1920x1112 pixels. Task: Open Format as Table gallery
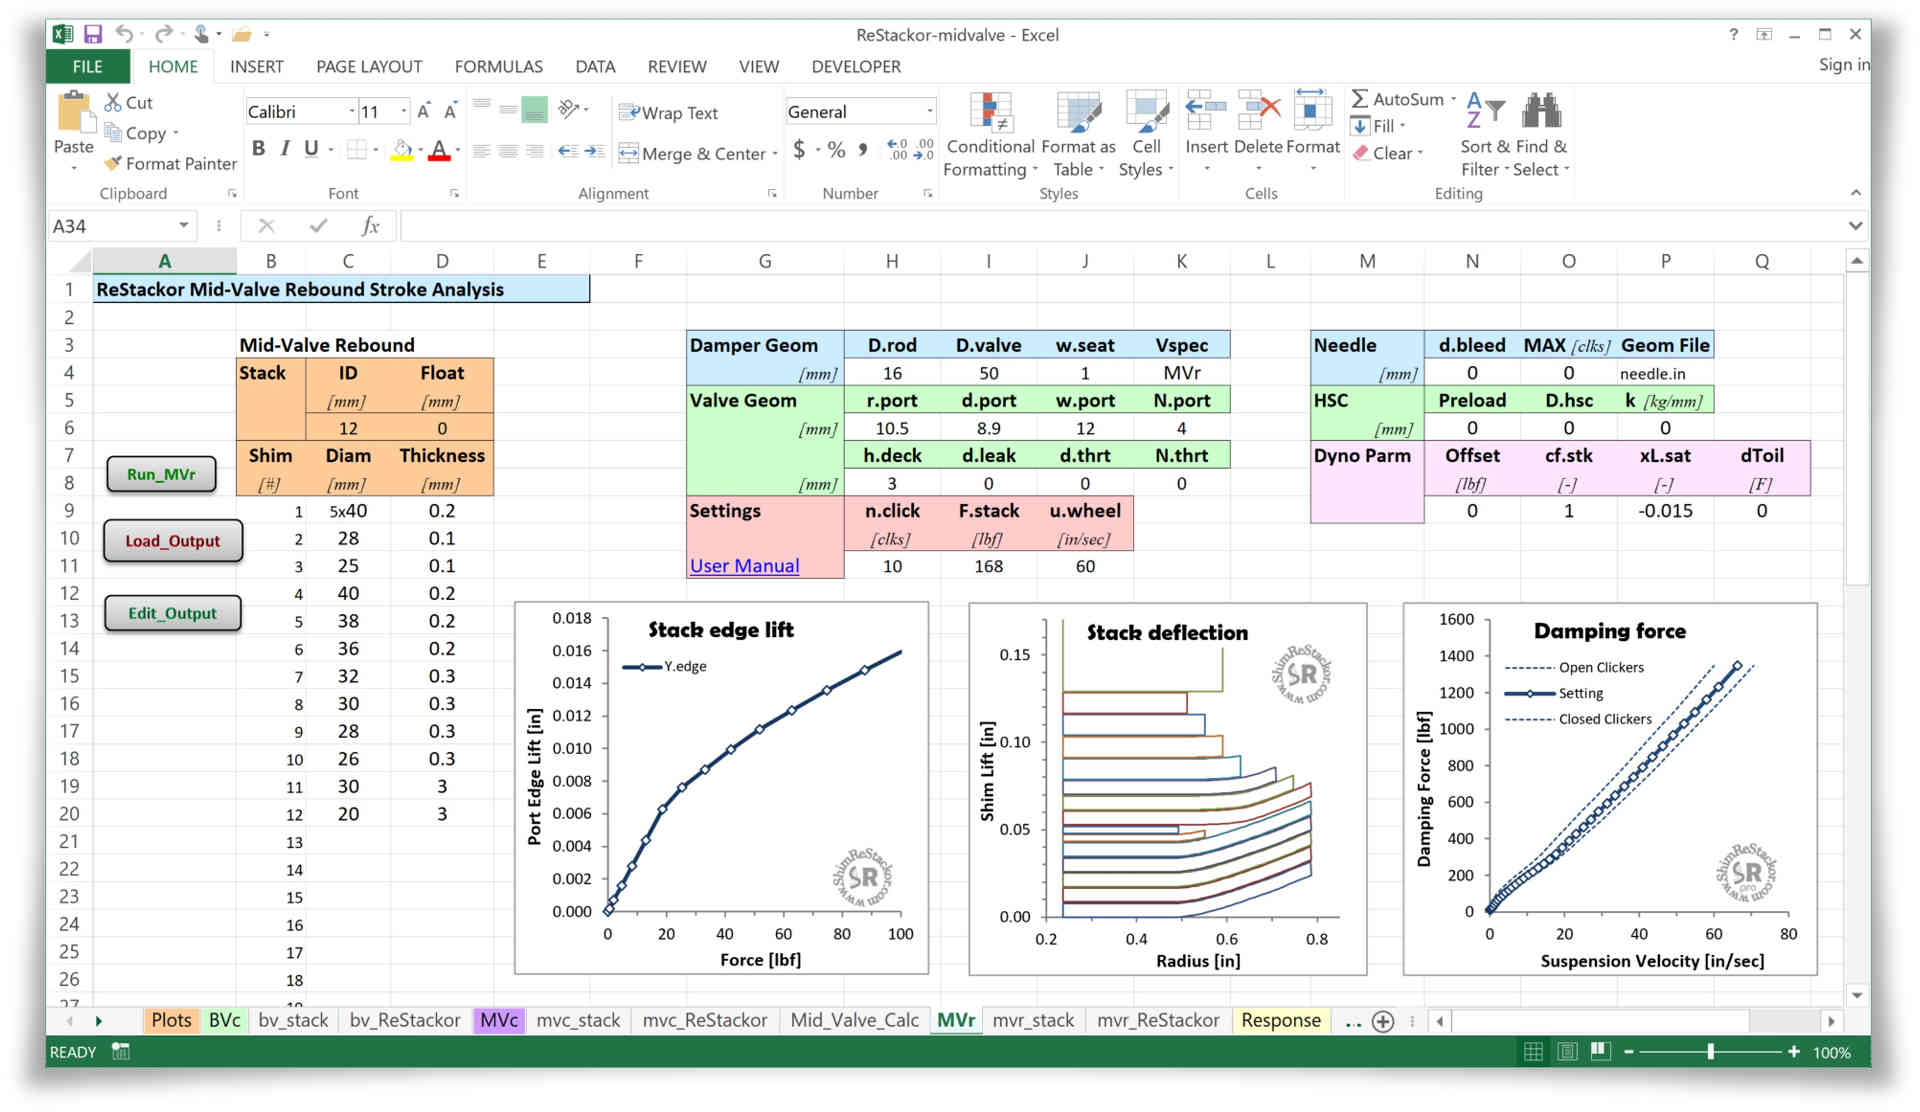pos(1078,135)
